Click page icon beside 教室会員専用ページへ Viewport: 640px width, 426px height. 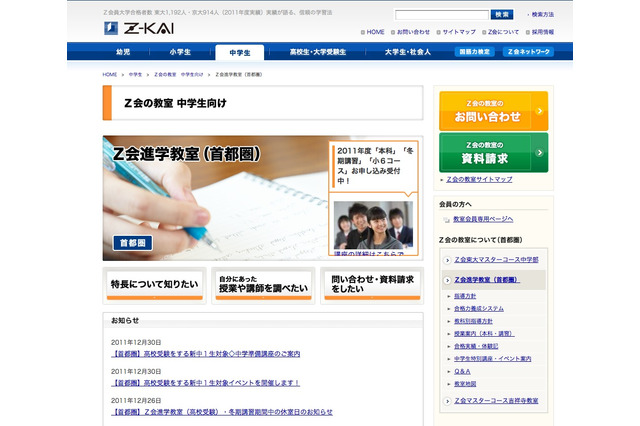446,220
